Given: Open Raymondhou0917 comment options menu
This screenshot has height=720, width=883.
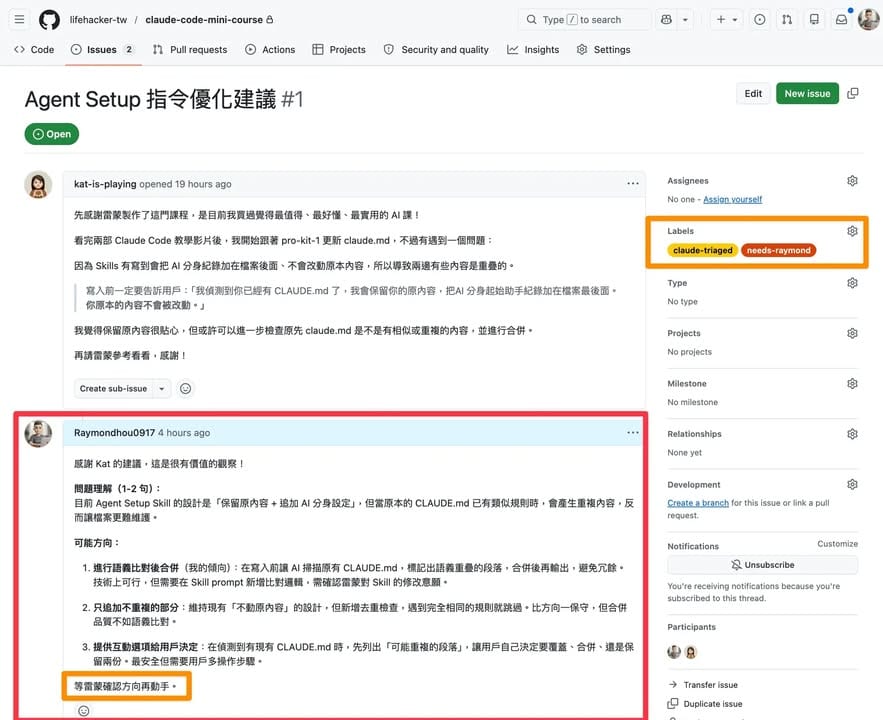Looking at the screenshot, I should coord(632,432).
